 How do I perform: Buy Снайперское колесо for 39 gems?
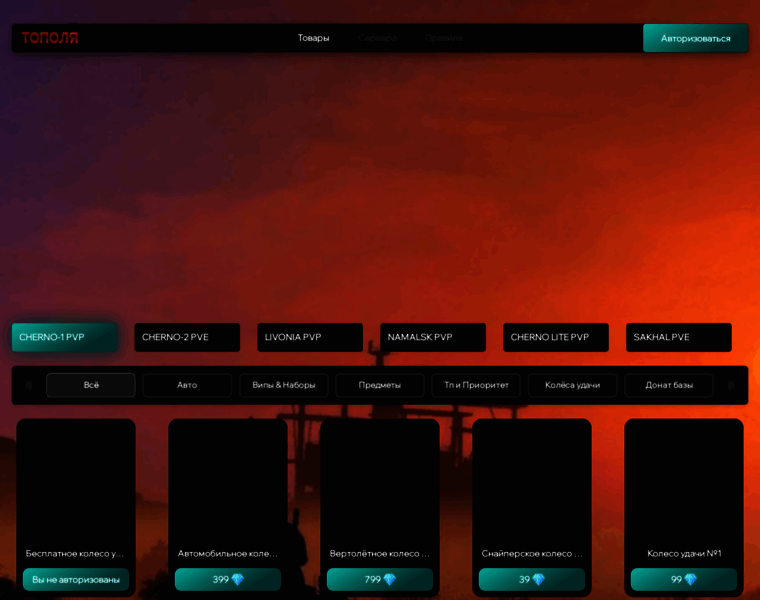(532, 580)
